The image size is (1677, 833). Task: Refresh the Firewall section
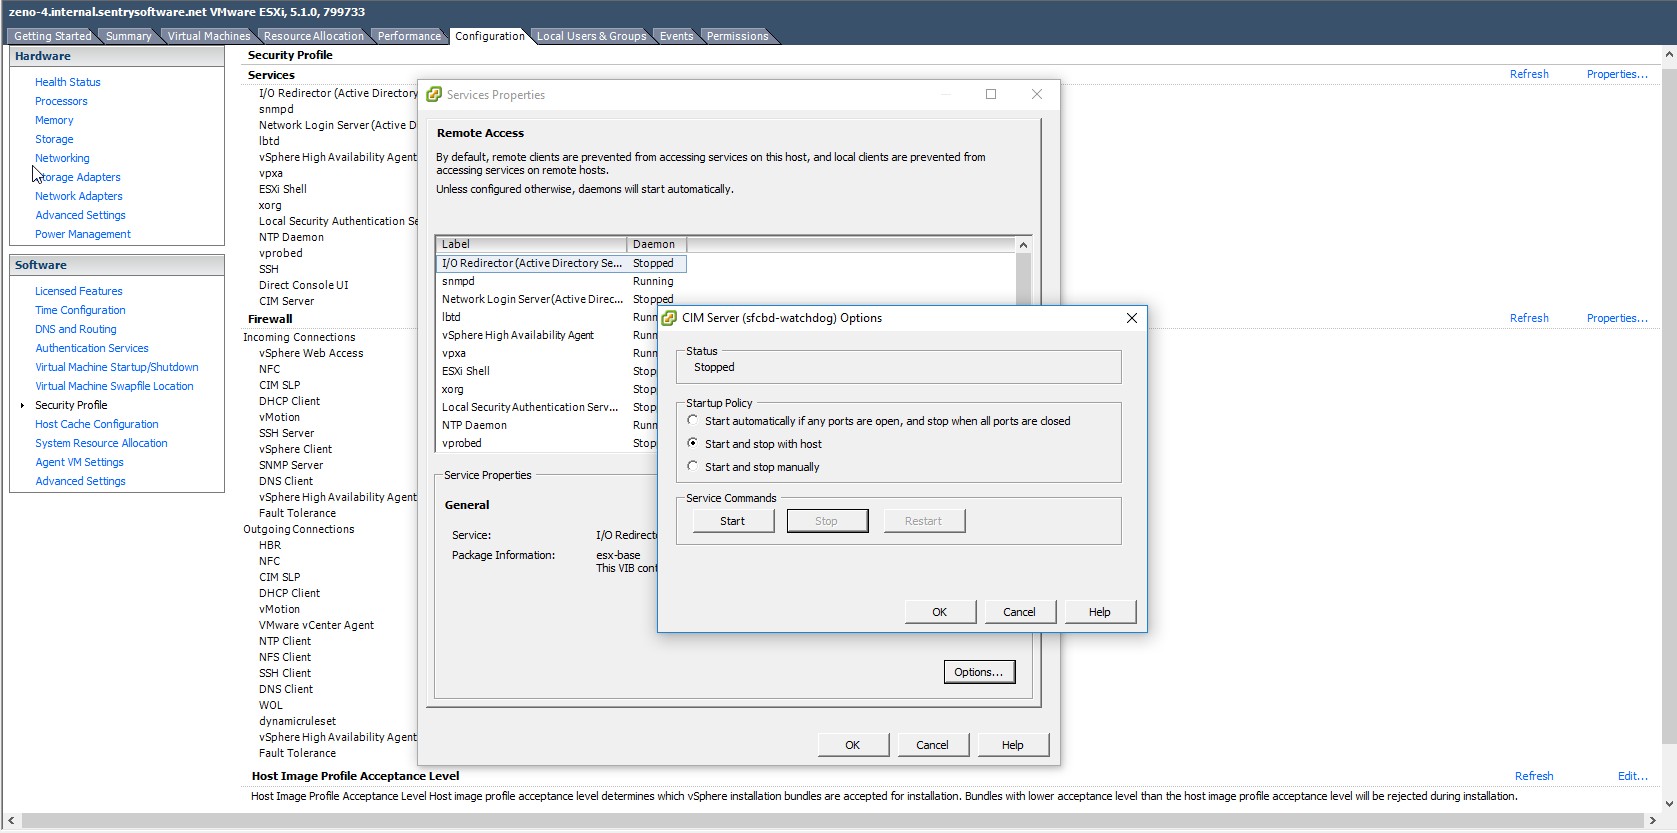coord(1529,318)
